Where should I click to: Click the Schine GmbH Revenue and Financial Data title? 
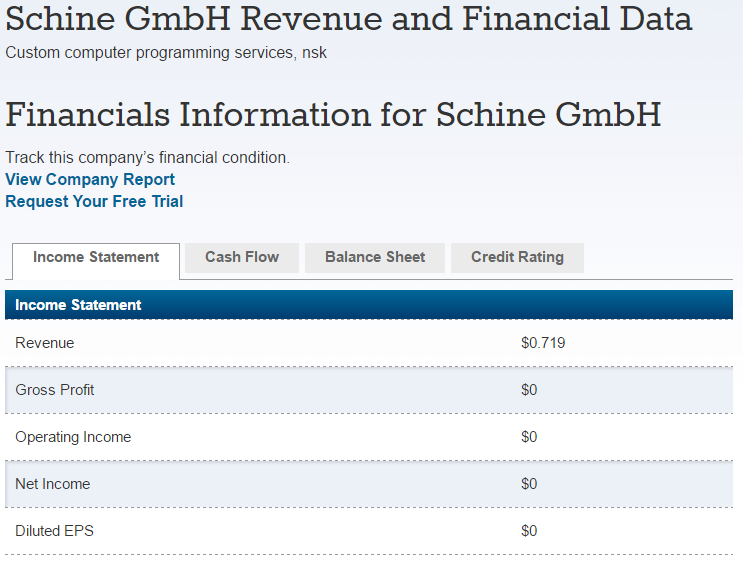(349, 19)
